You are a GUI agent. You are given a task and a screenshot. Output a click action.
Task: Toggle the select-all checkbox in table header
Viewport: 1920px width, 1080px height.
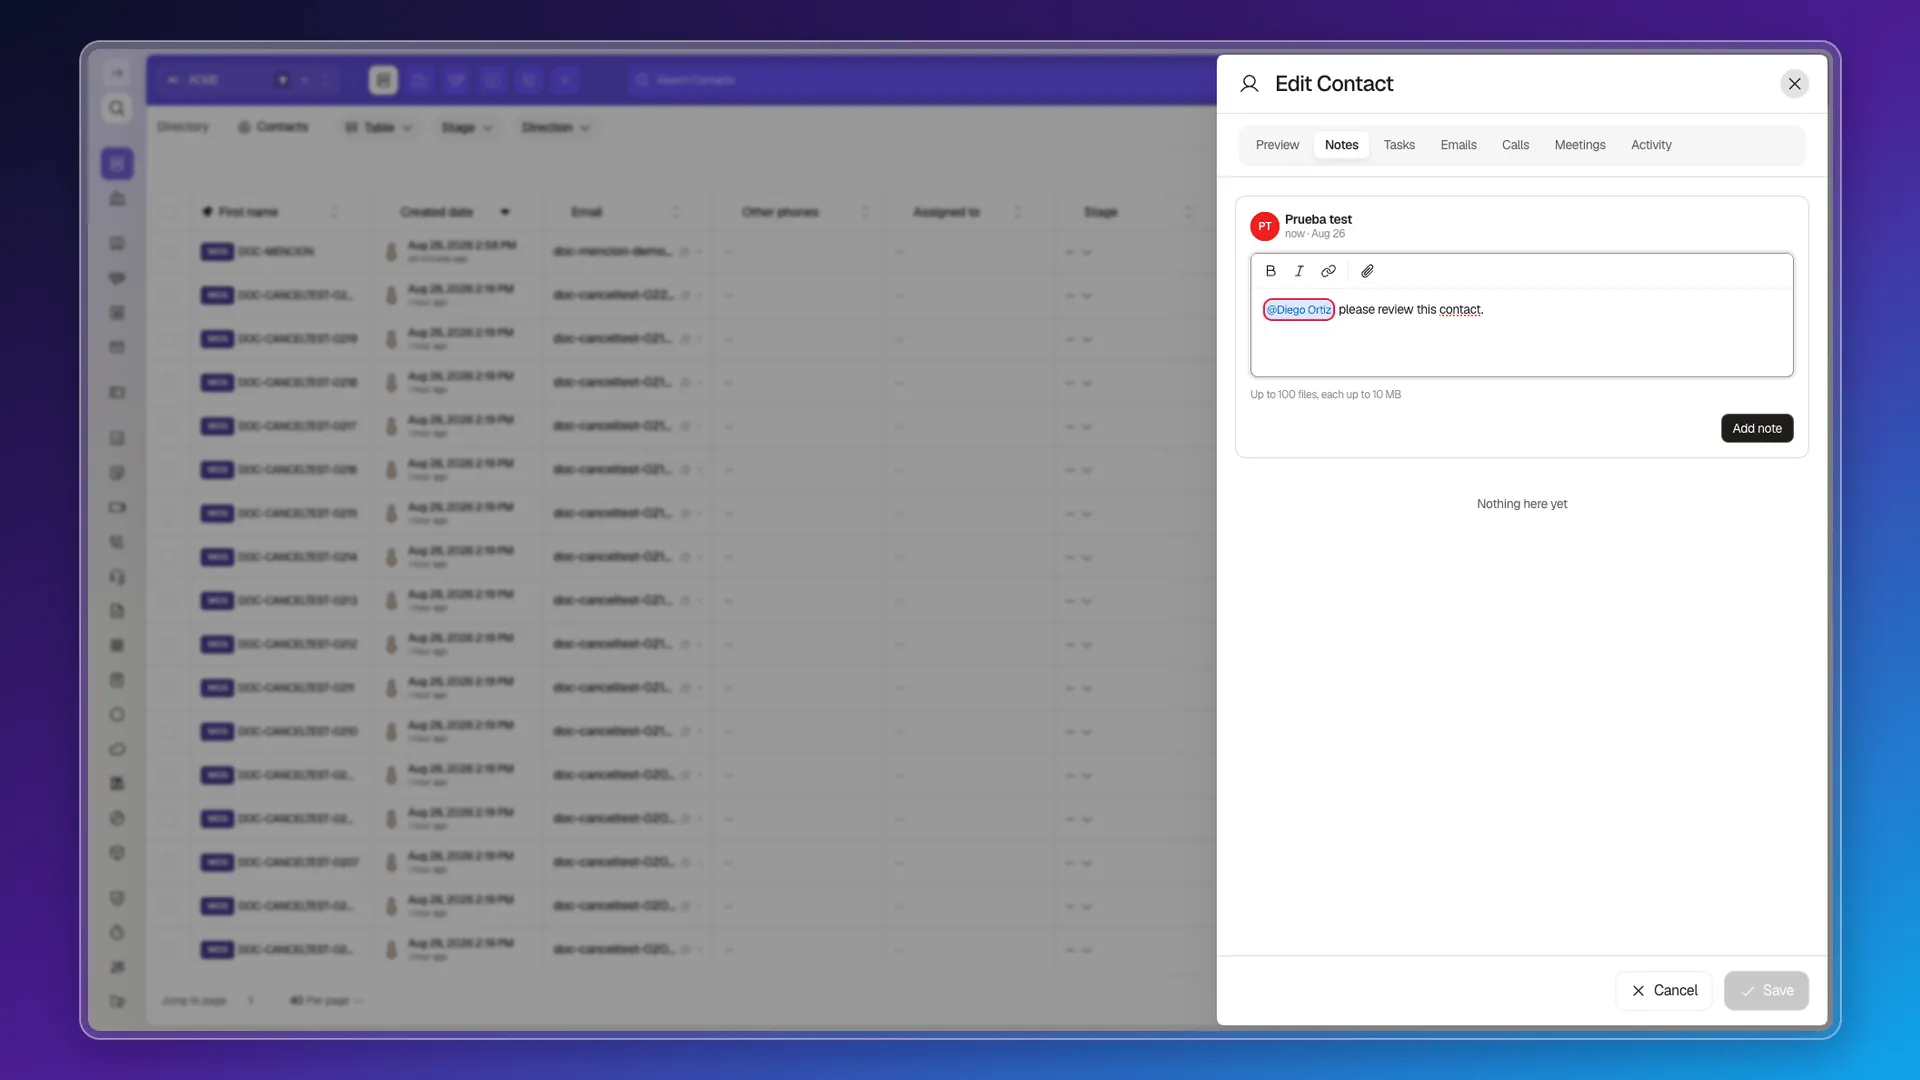click(x=169, y=212)
